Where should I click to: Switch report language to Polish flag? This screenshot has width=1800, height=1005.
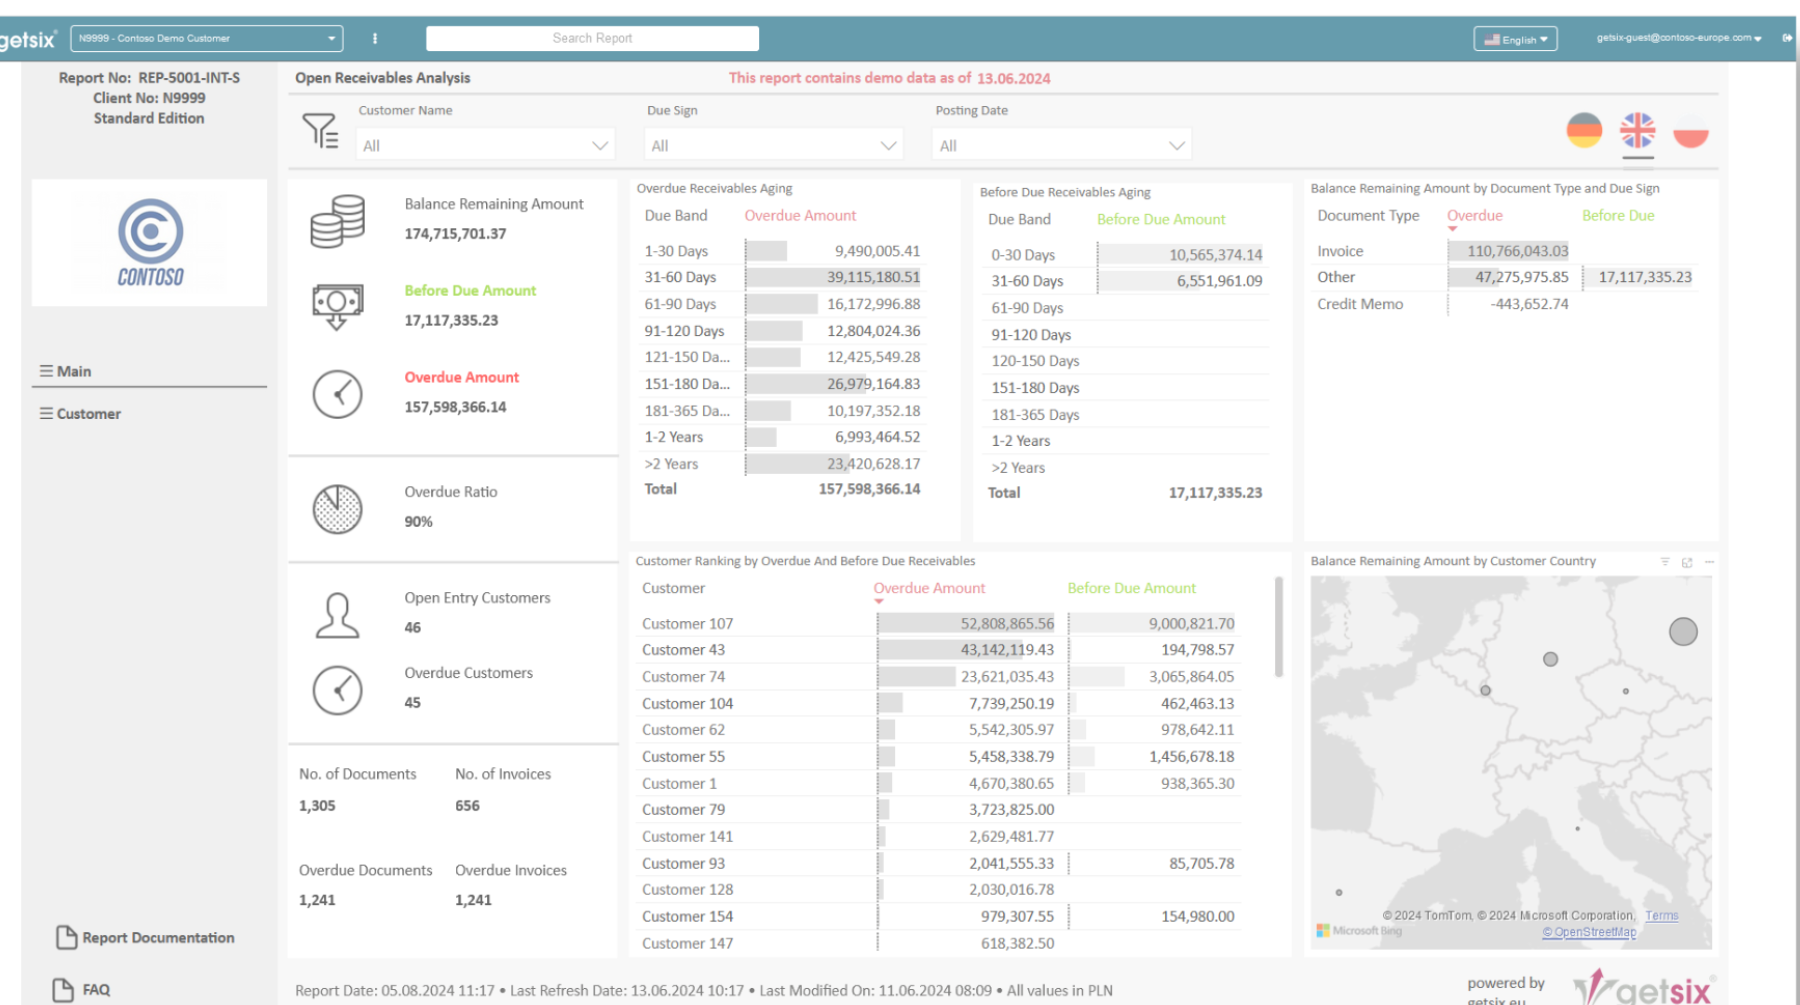[1691, 130]
